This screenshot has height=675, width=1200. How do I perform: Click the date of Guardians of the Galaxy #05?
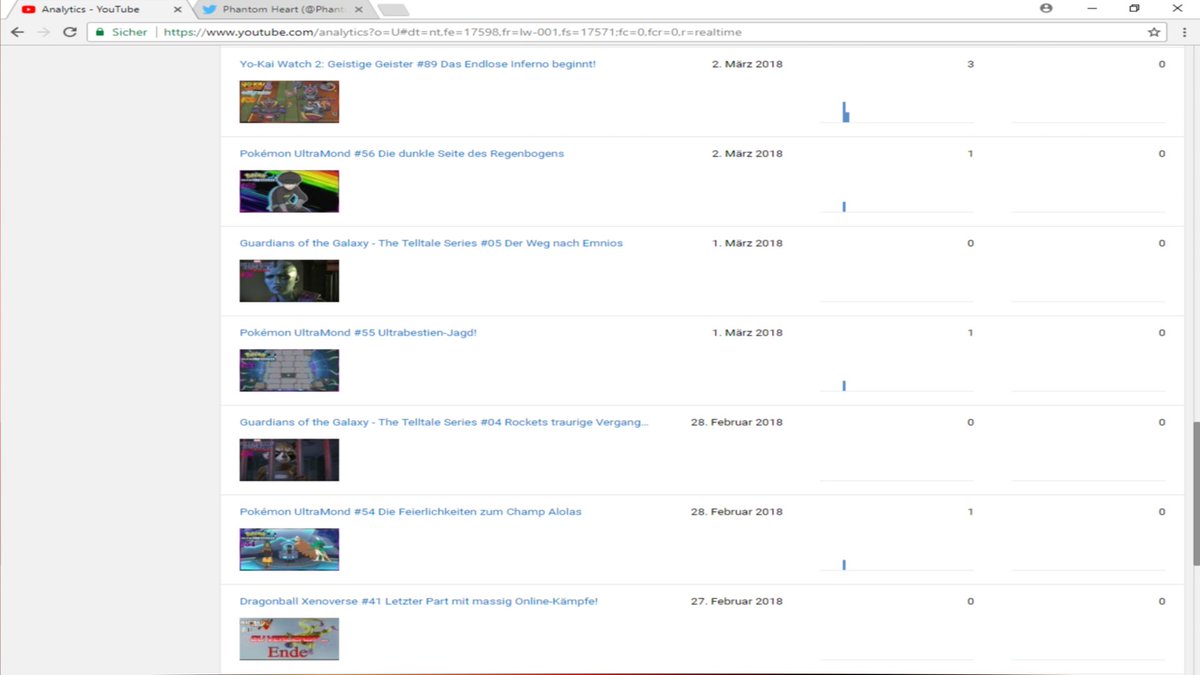[747, 243]
